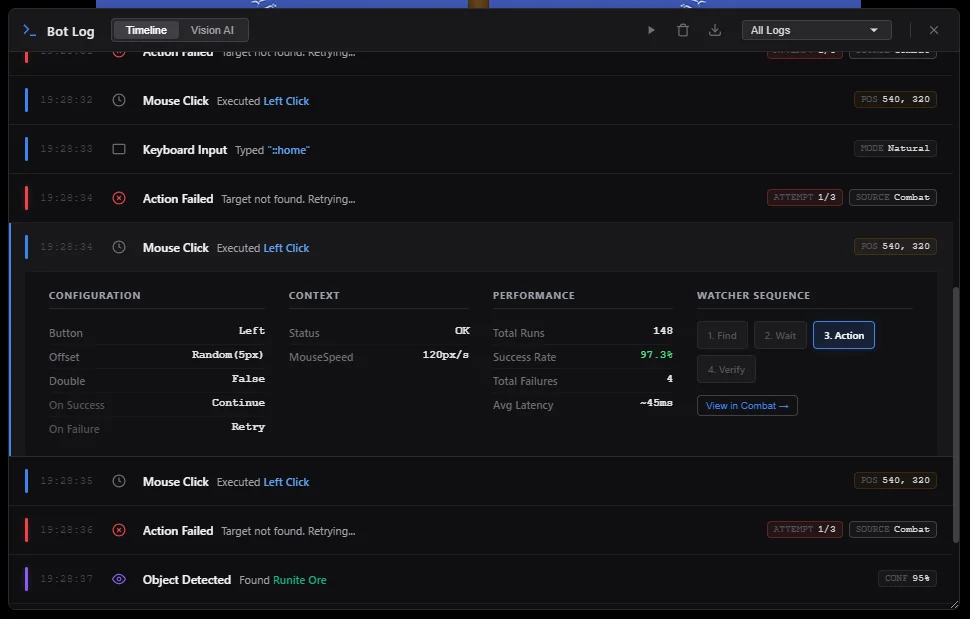Open the Vision AI tab
The width and height of the screenshot is (970, 619).
(x=212, y=30)
